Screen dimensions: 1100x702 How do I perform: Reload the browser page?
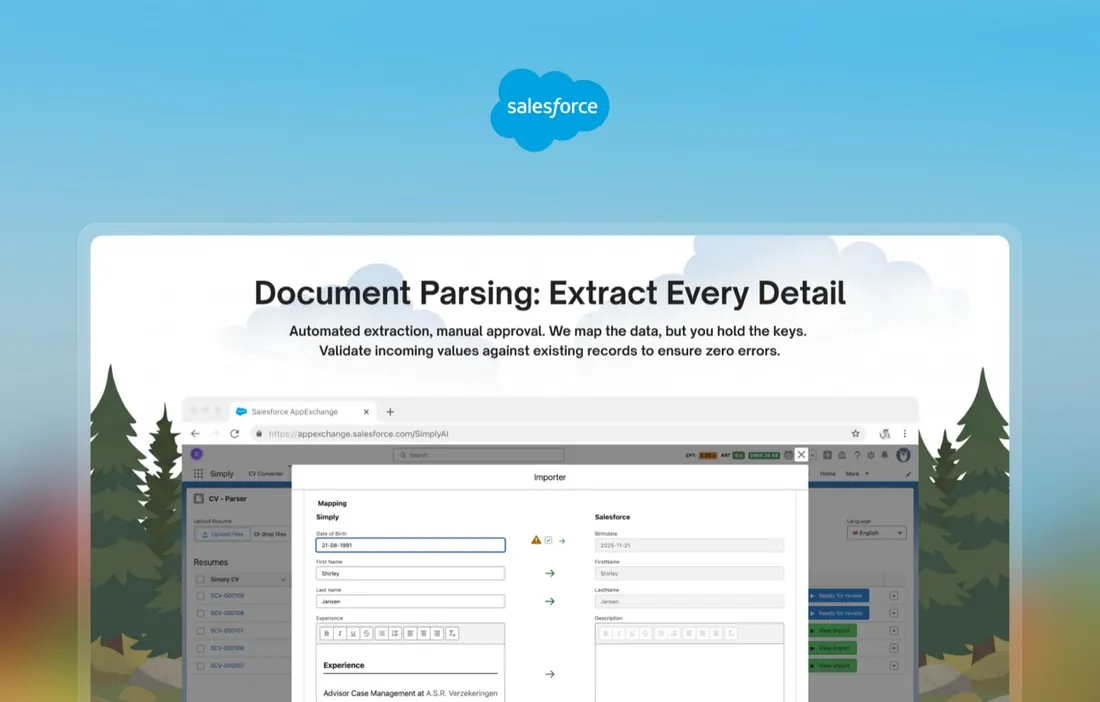click(234, 433)
